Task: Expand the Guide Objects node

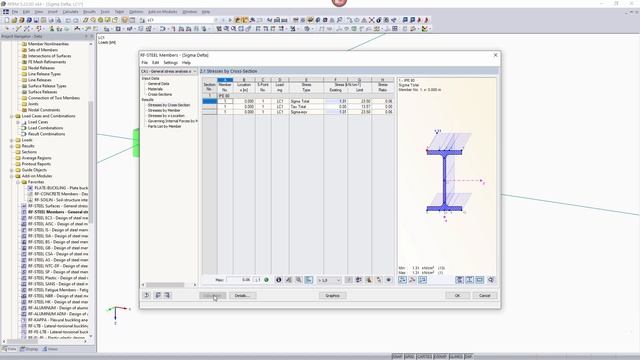Action: point(12,170)
